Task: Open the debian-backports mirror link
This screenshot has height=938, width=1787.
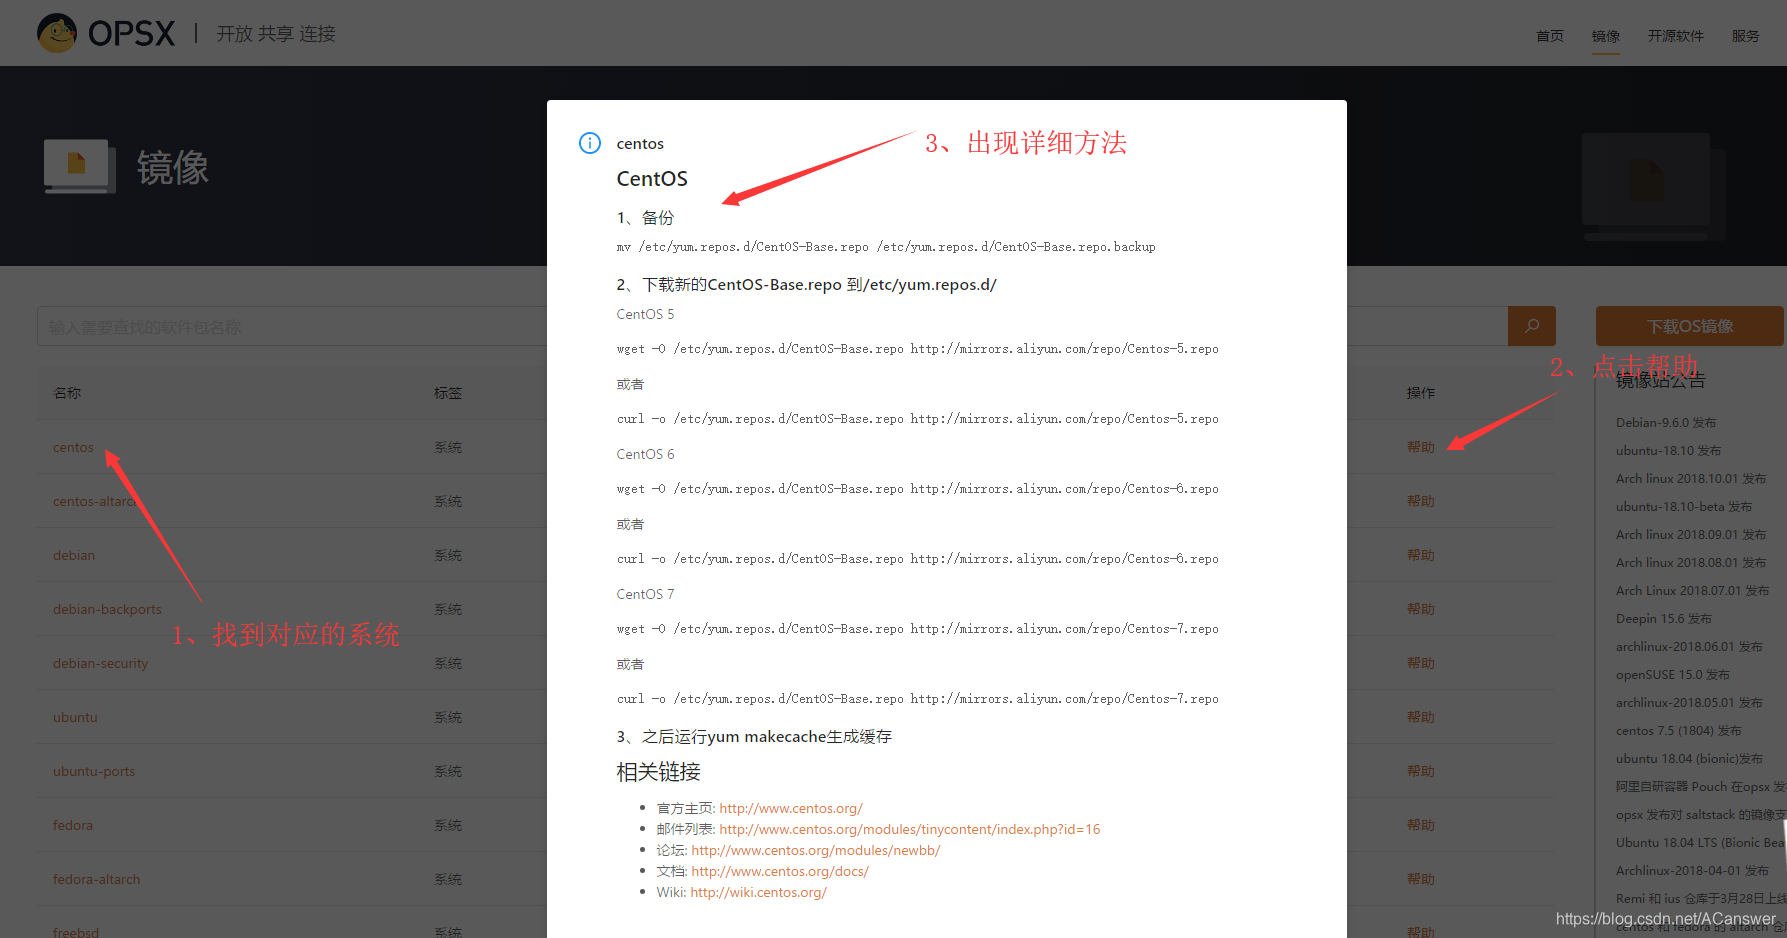Action: (x=107, y=609)
